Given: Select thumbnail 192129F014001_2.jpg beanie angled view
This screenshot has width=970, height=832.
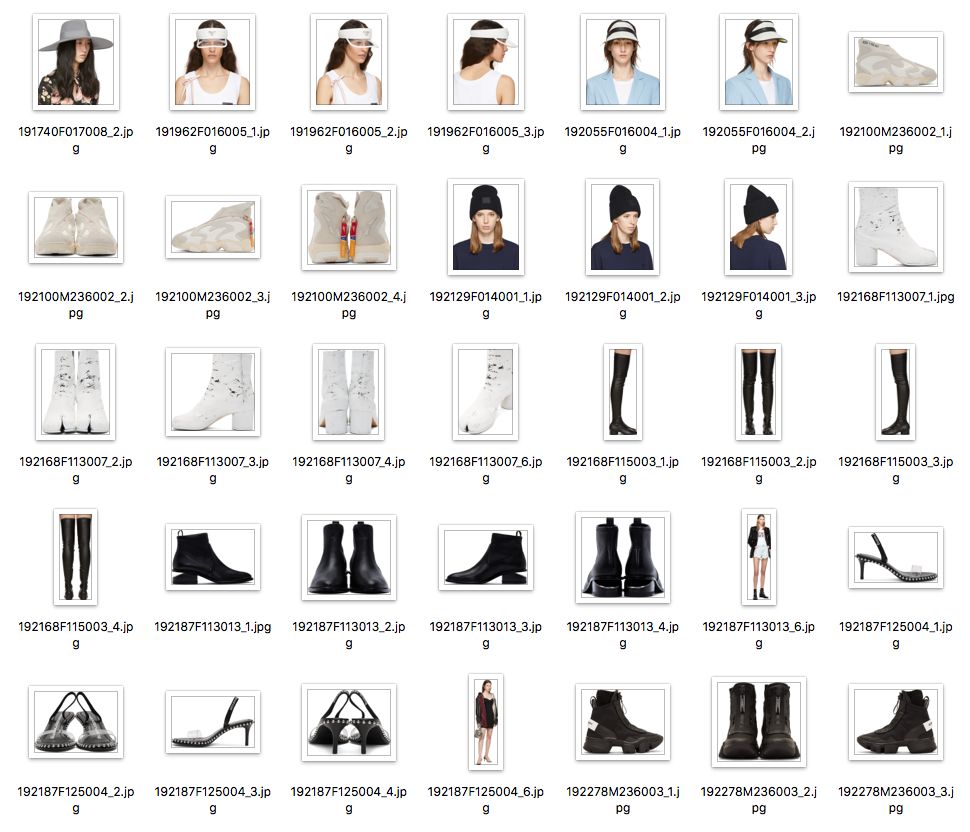Looking at the screenshot, I should point(622,227).
